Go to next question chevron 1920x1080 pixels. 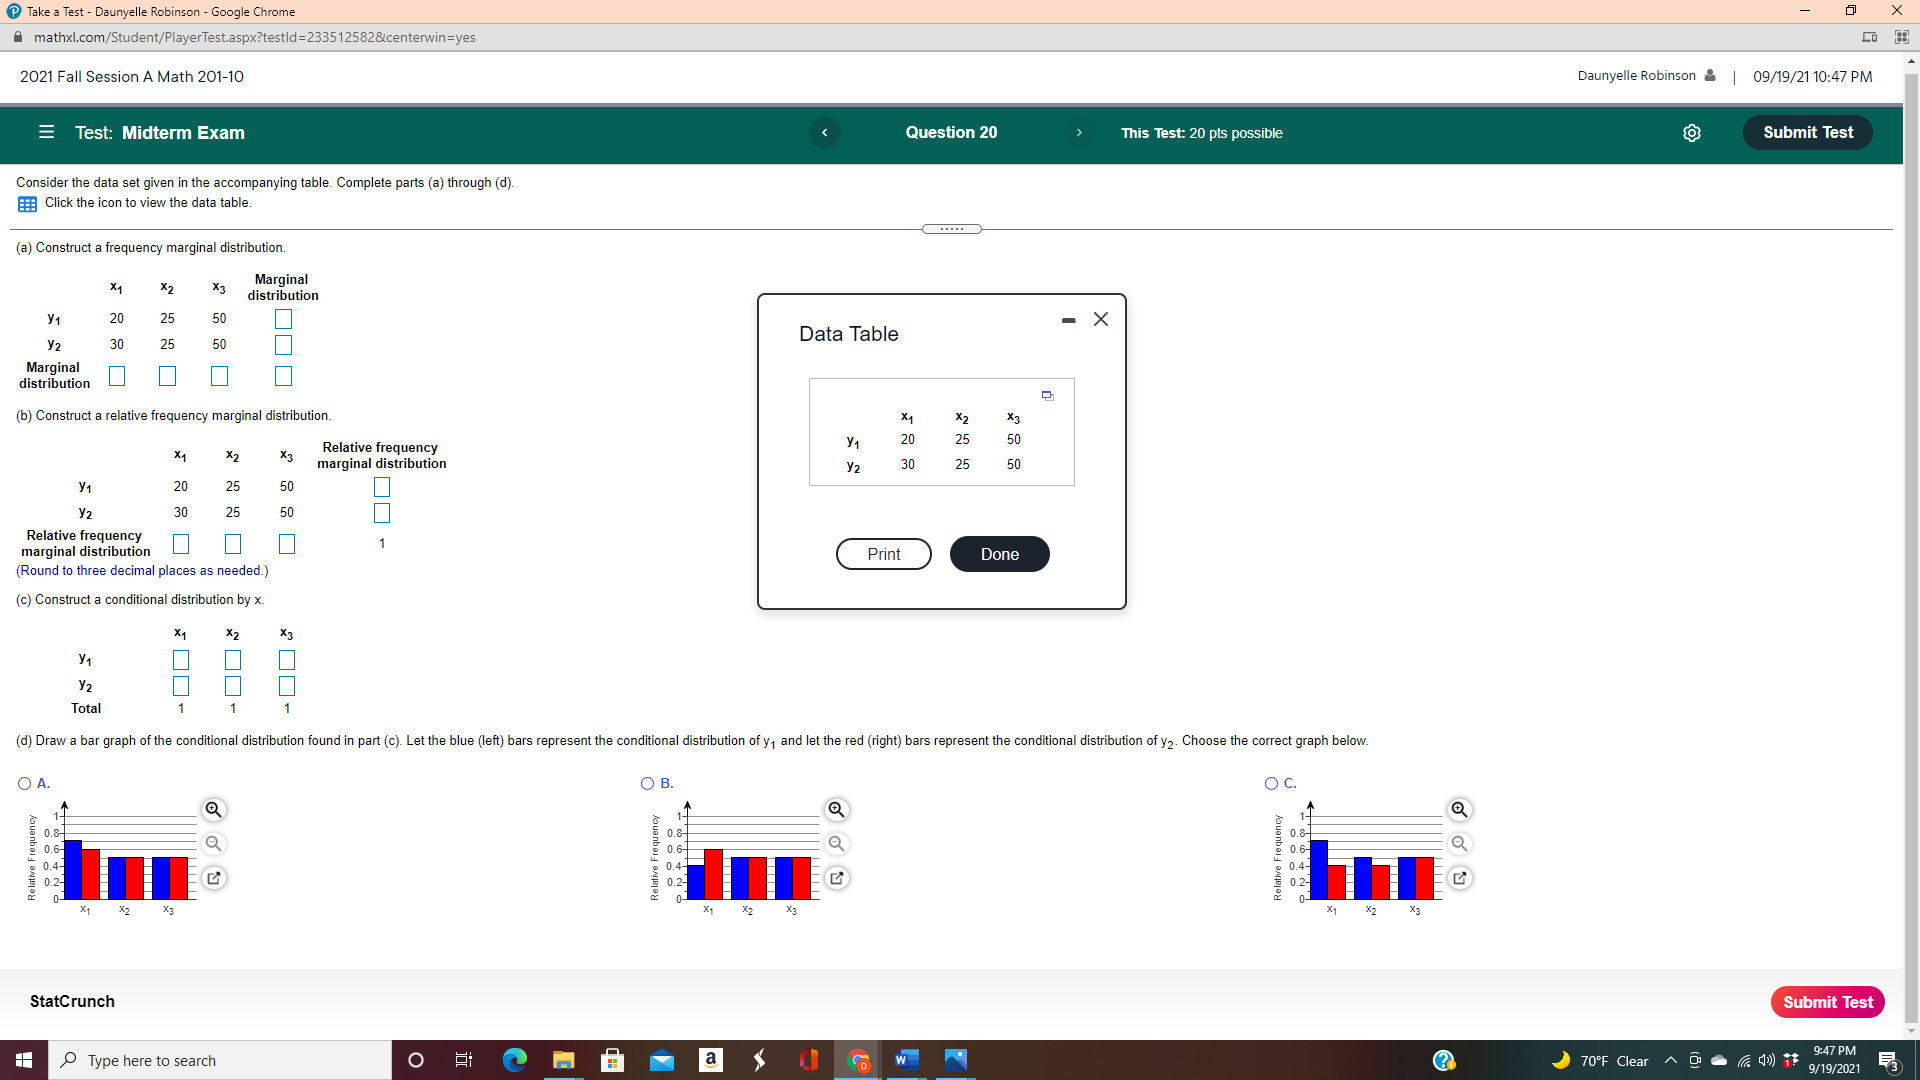coord(1078,133)
